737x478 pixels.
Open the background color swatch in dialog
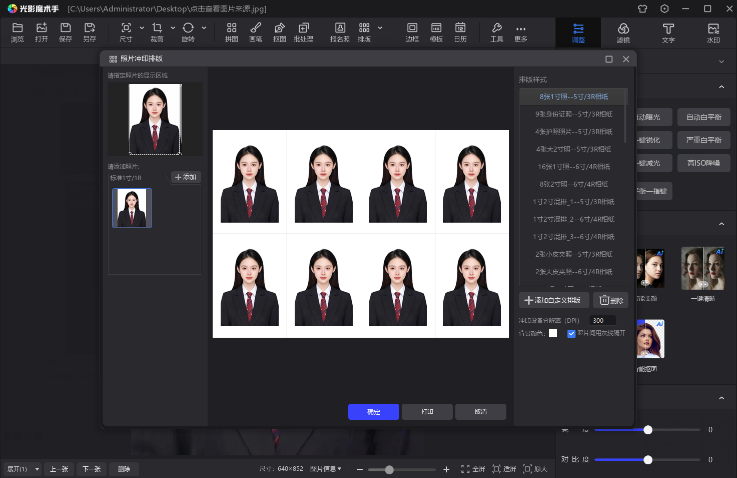click(x=553, y=333)
